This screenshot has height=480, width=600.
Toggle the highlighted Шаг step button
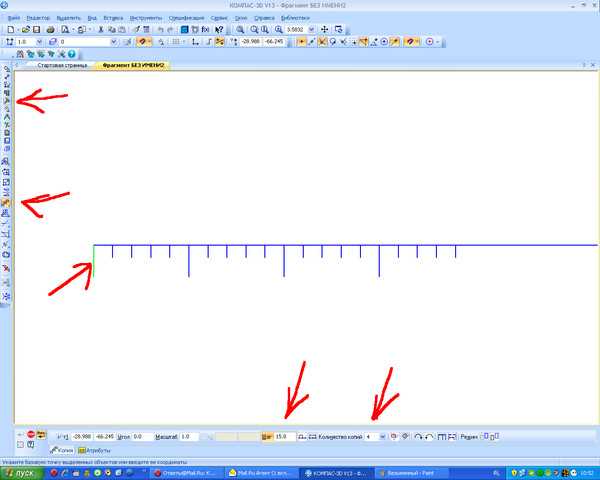coord(267,436)
